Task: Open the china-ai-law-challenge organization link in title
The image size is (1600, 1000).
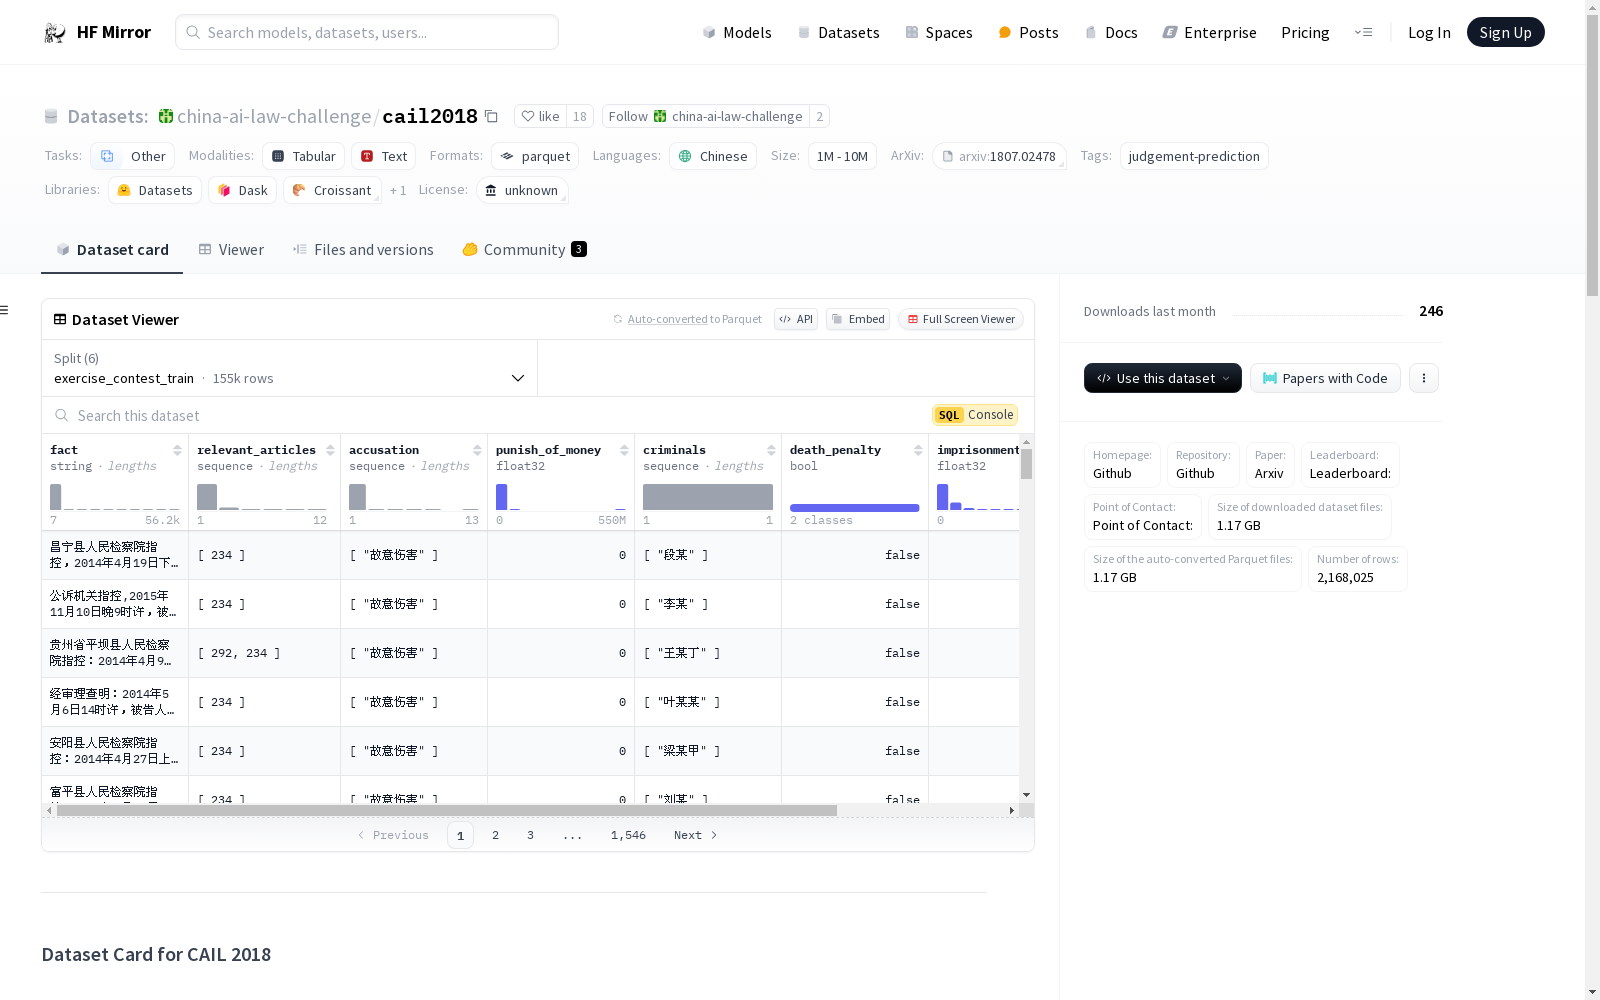Action: click(274, 116)
